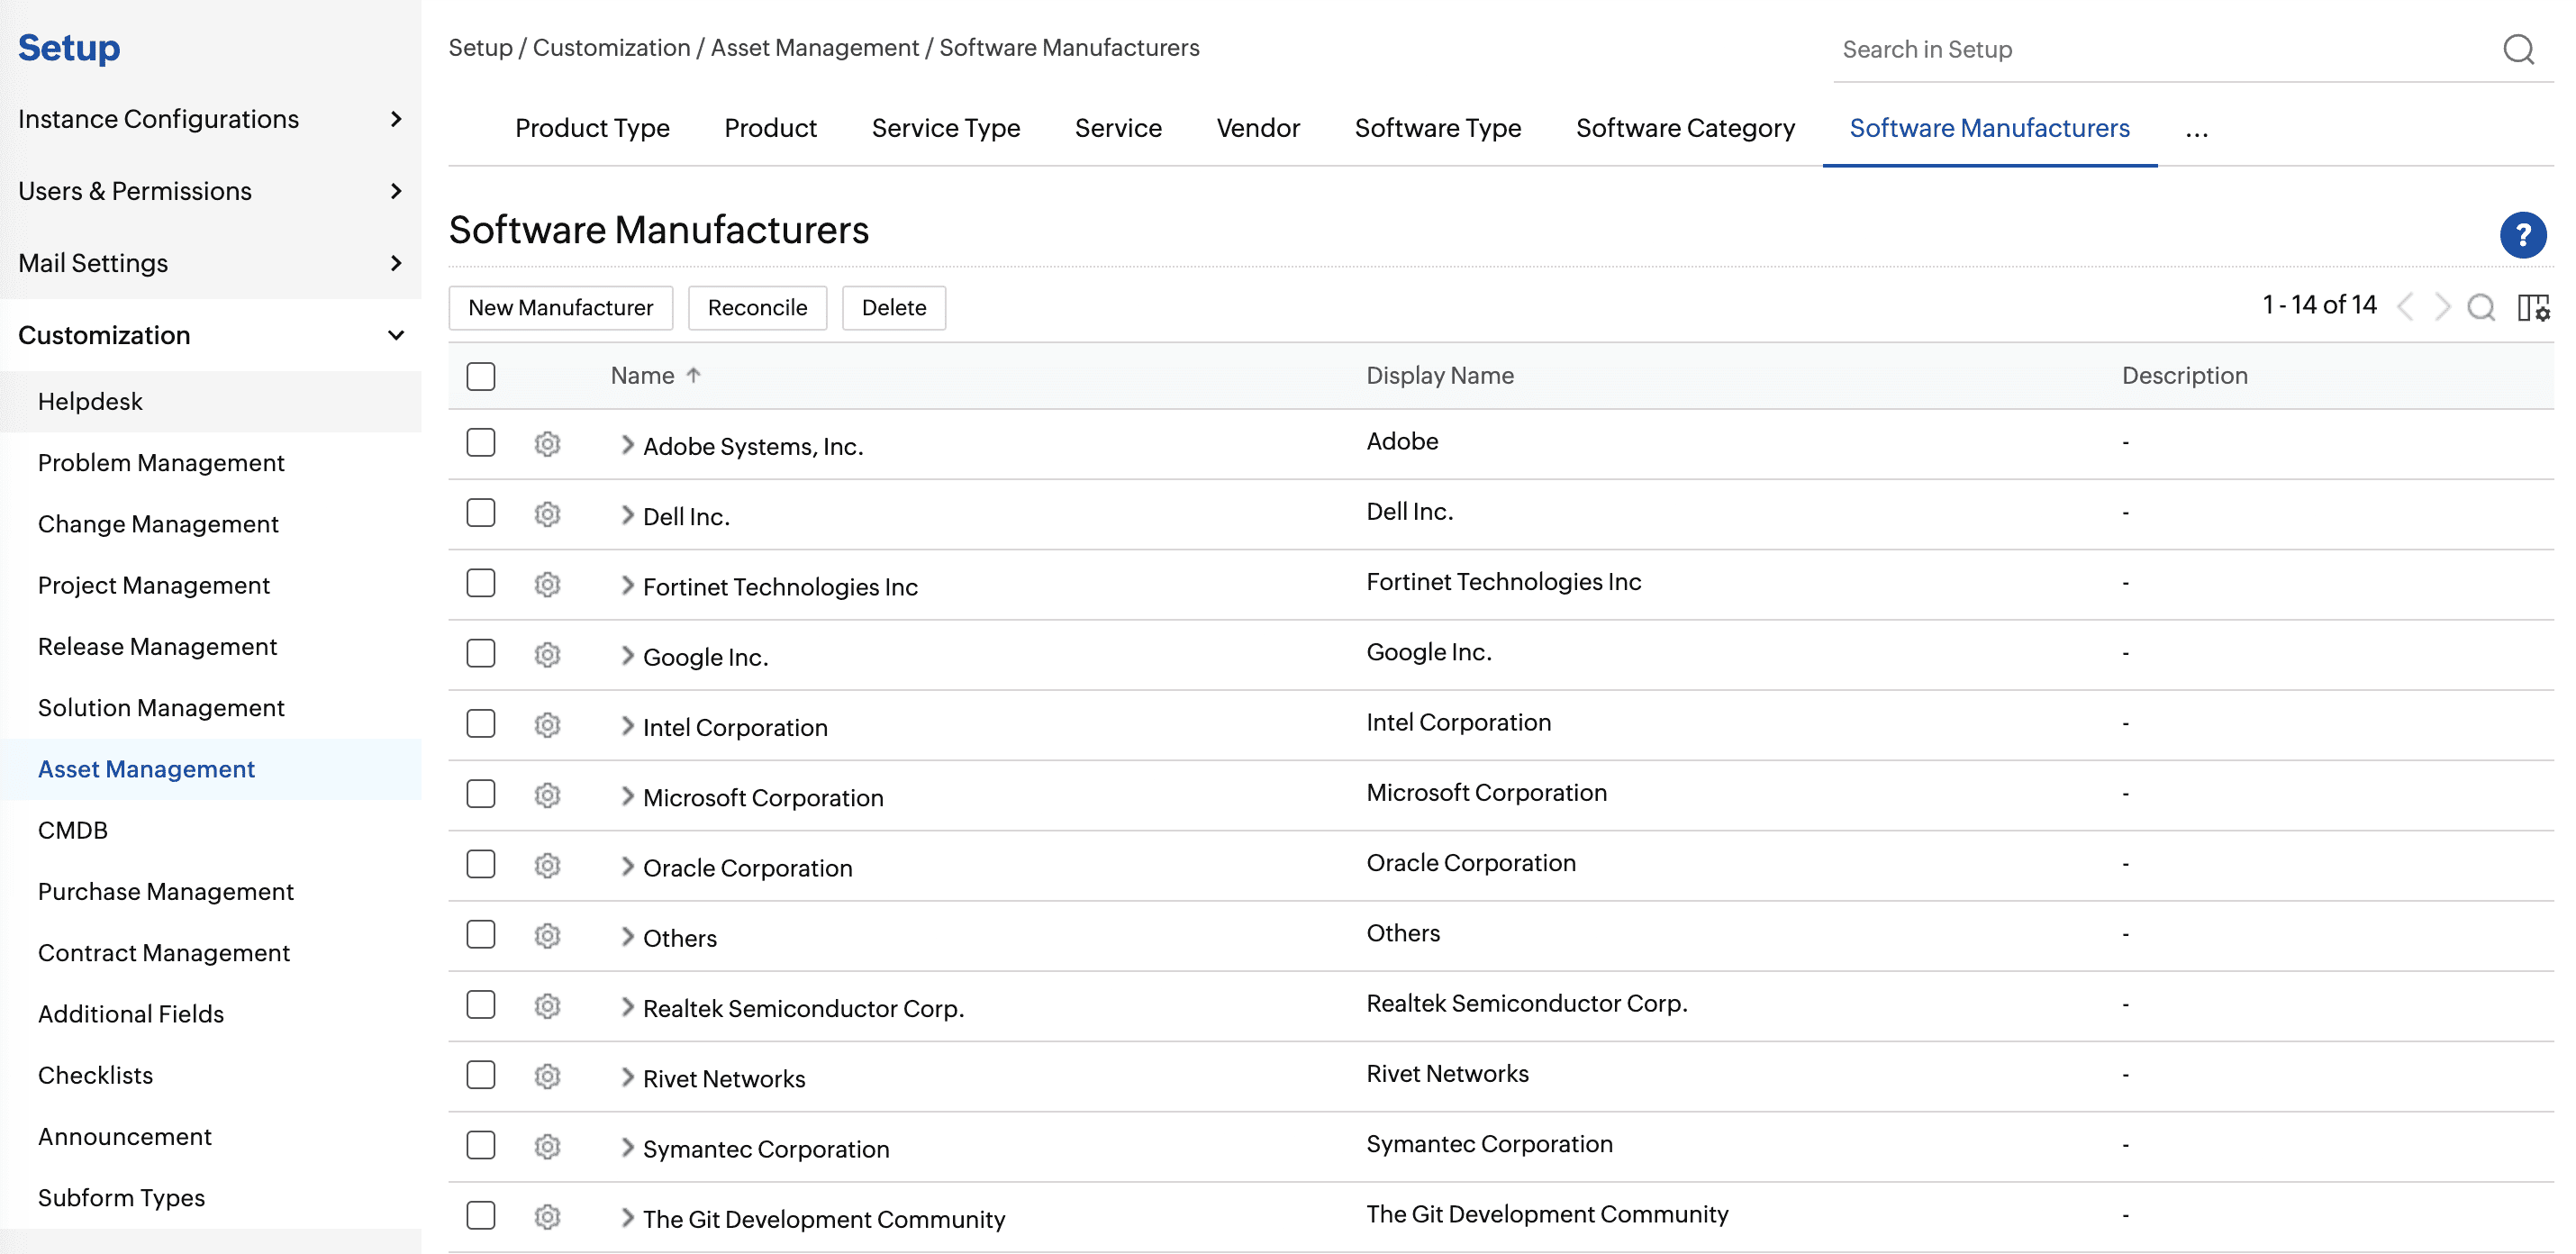Open the gear icon beside Adobe Systems, Inc.
This screenshot has width=2576, height=1254.
click(547, 444)
